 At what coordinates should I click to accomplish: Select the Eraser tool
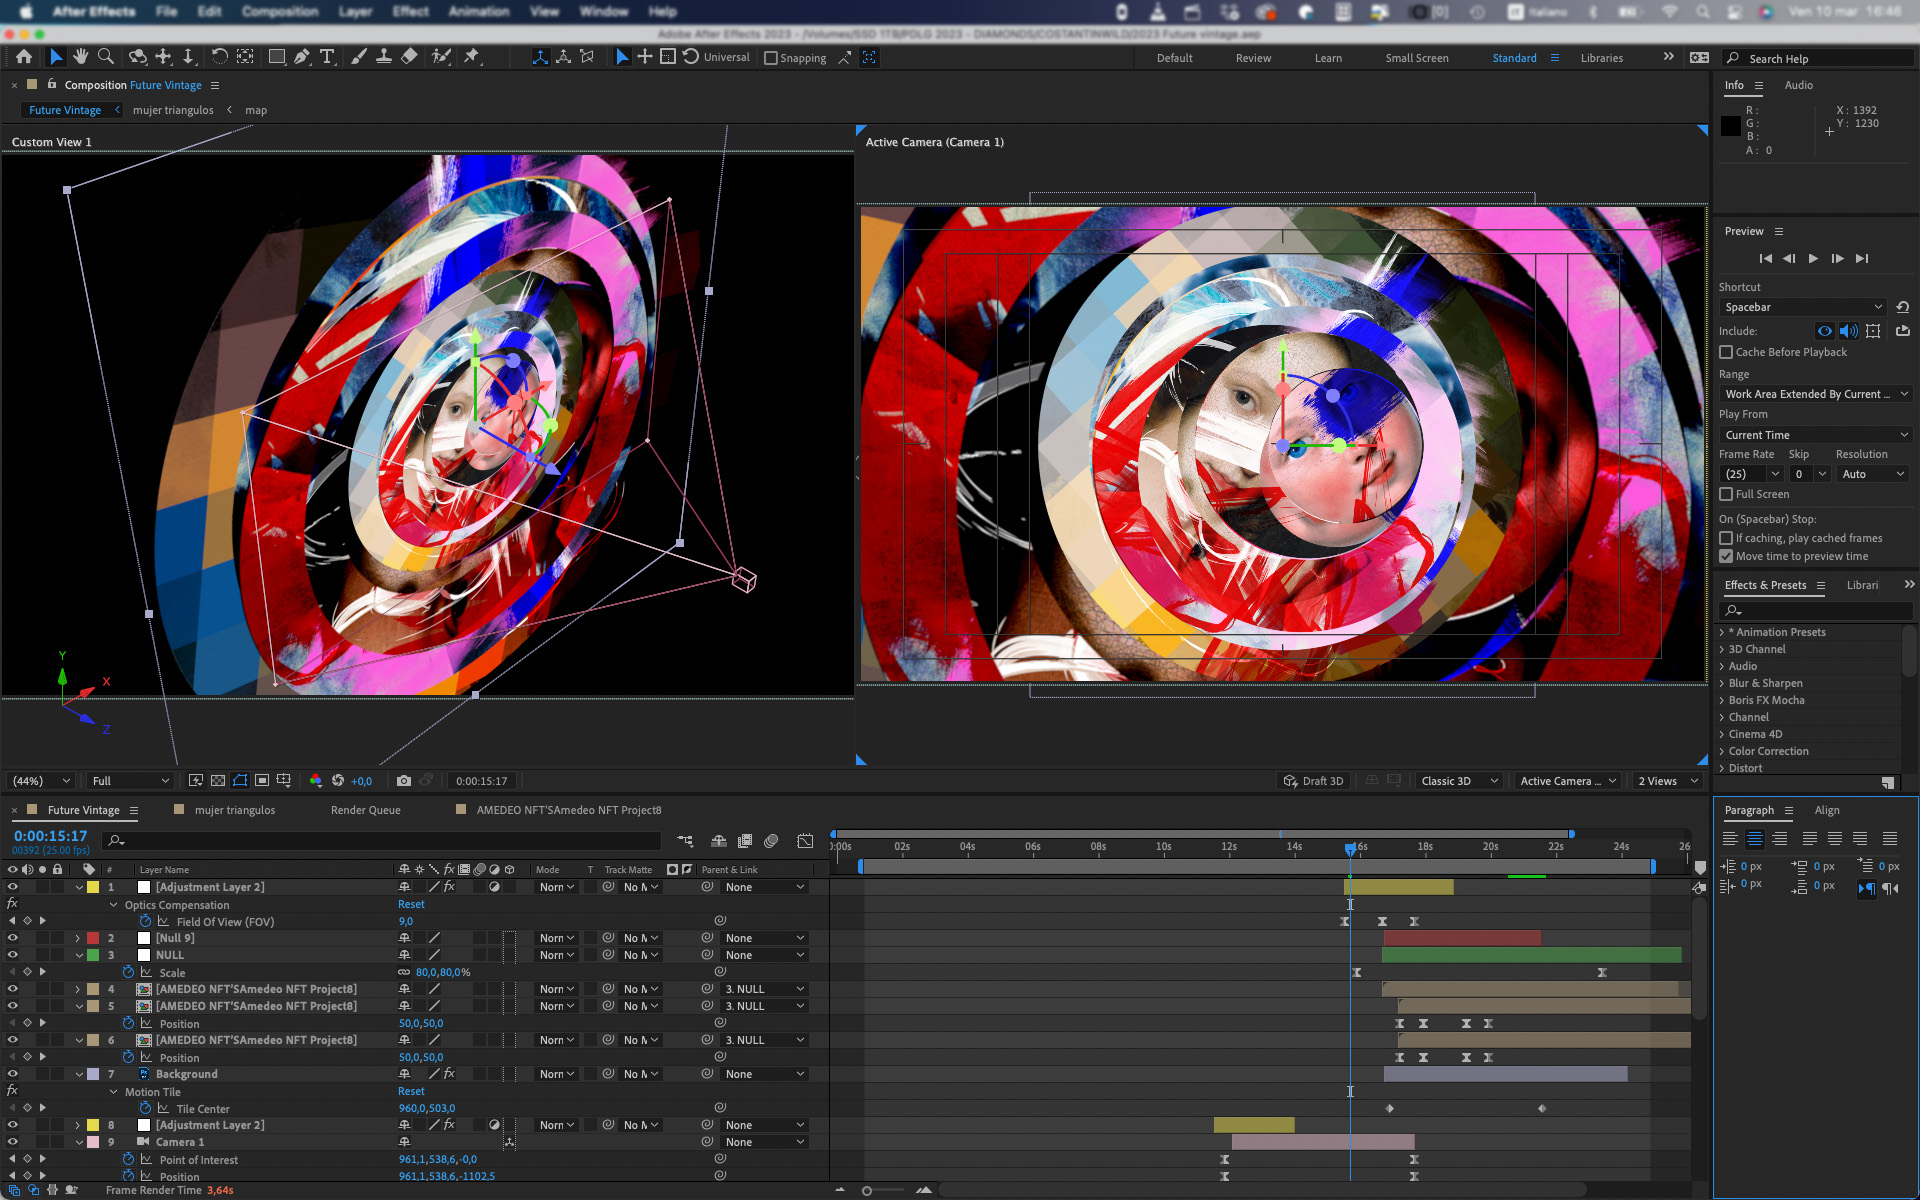coord(409,57)
